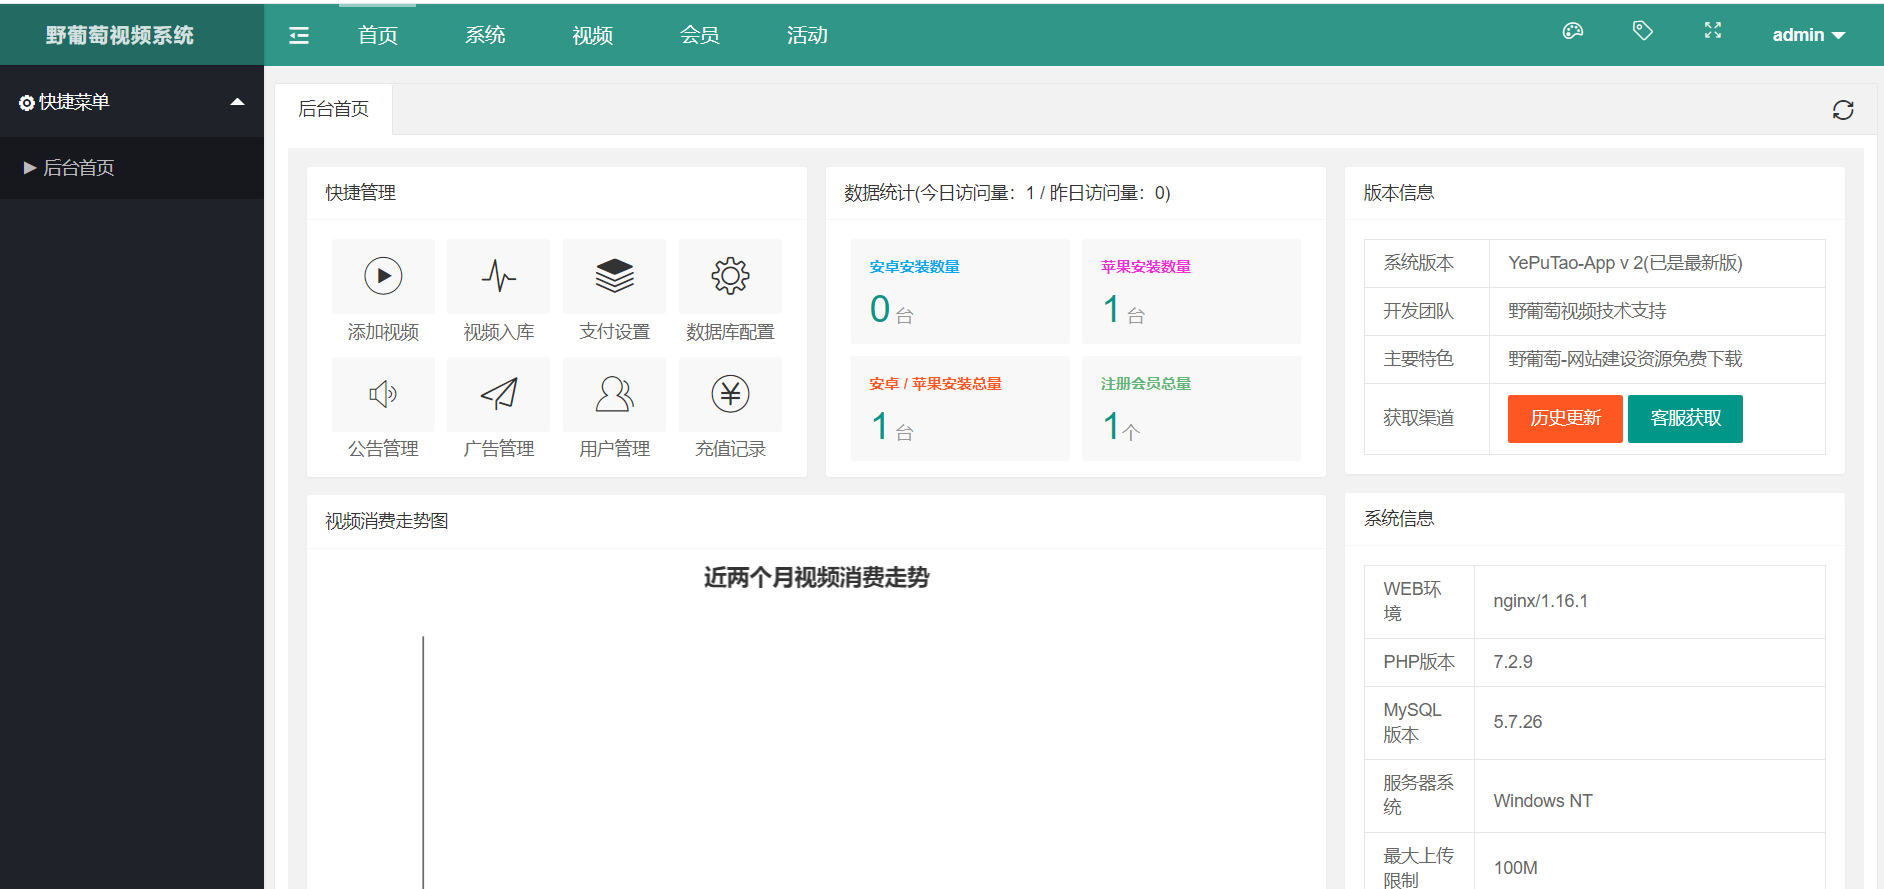
Task: Click the 服务器系统 row label
Action: tap(1418, 795)
